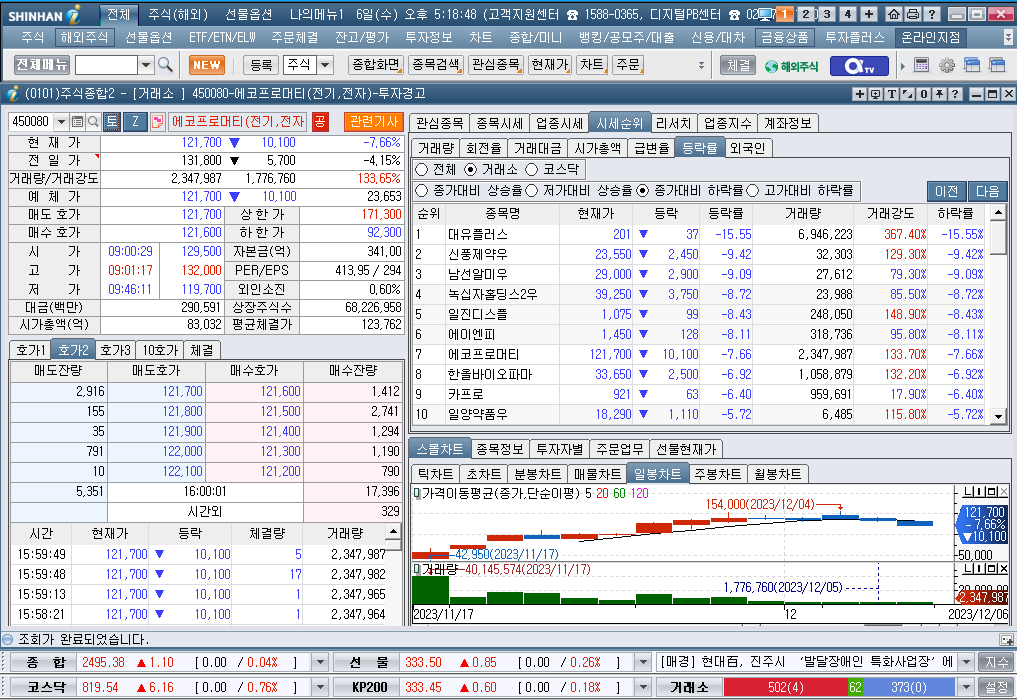This screenshot has width=1017, height=700.
Task: Click the monitor icon in title bar
Action: pos(765,14)
